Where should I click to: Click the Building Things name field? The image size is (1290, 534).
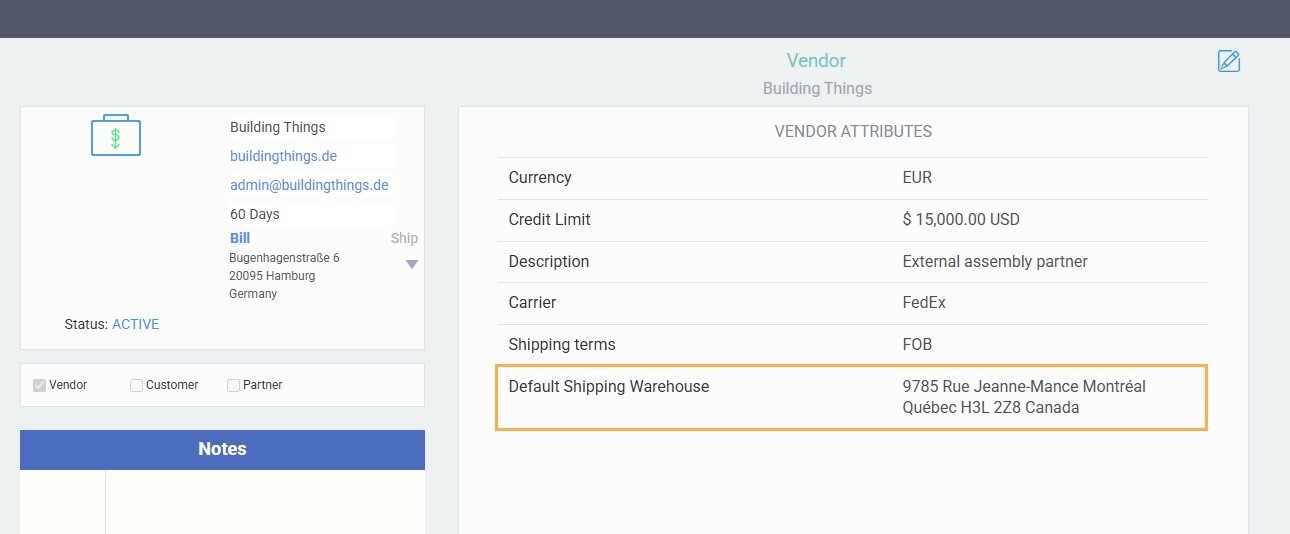tap(278, 127)
